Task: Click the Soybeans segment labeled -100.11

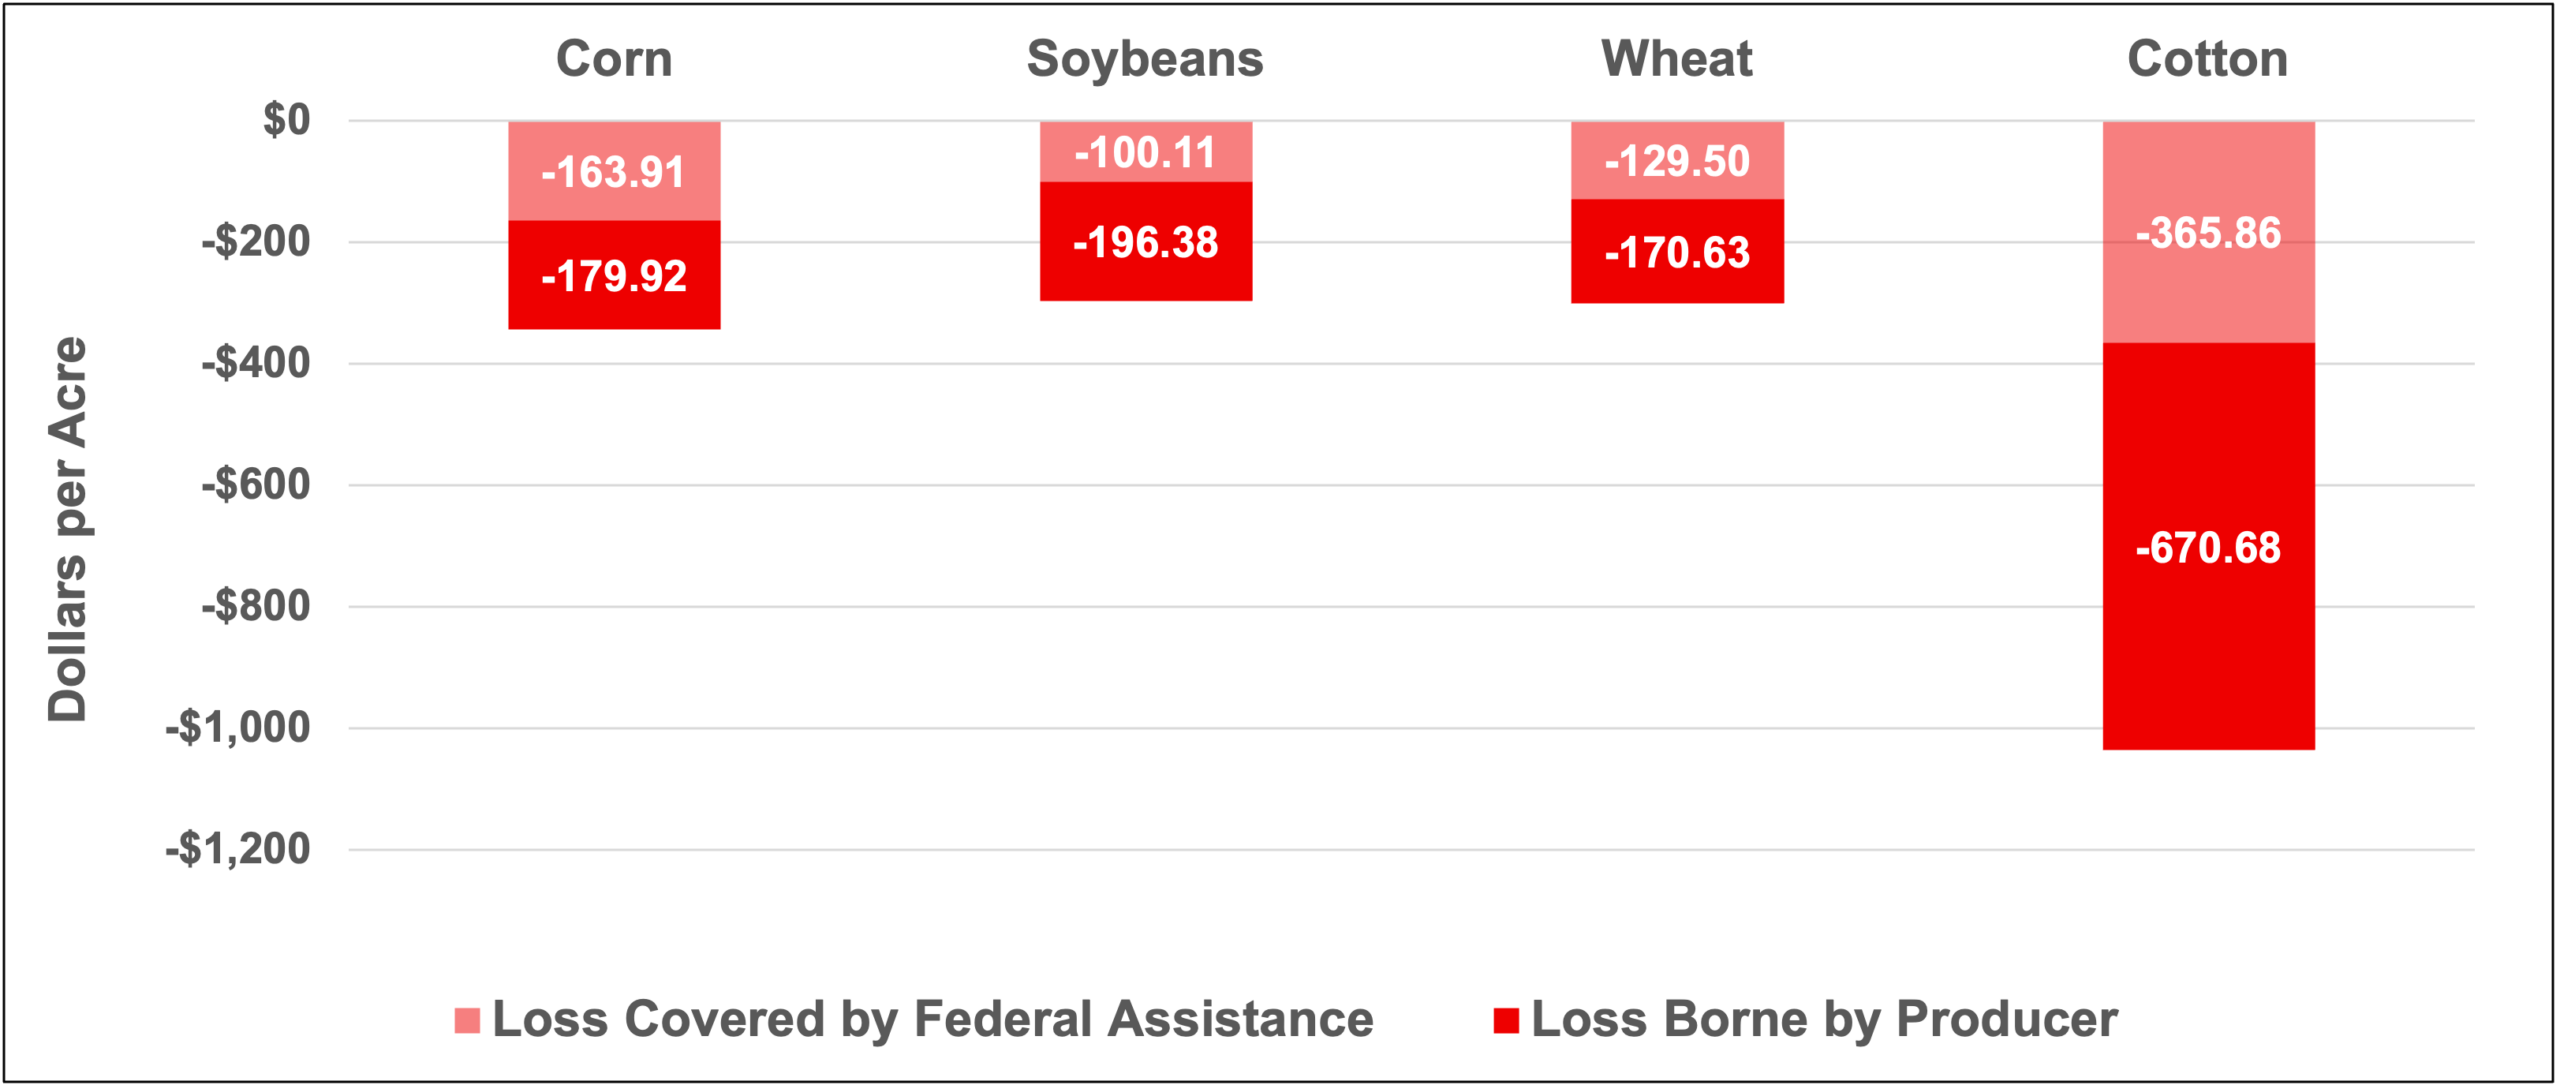Action: [x=1145, y=152]
